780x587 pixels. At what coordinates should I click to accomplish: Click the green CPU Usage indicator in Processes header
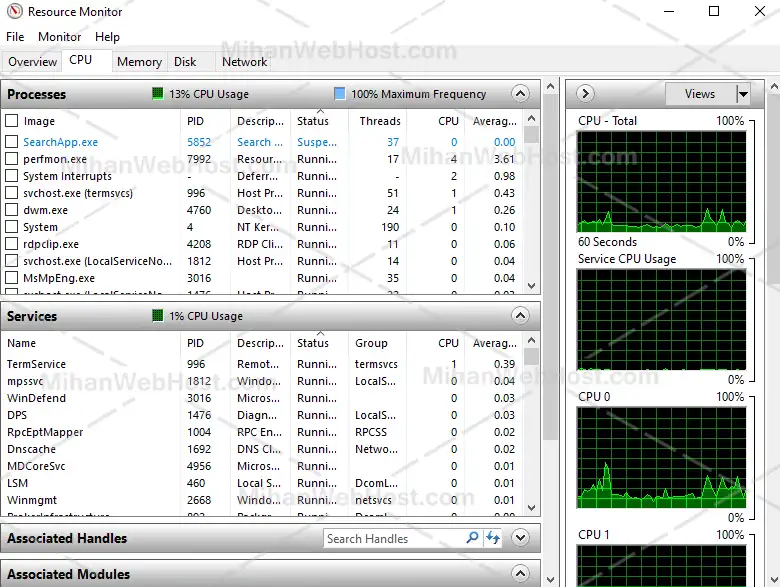tap(158, 94)
